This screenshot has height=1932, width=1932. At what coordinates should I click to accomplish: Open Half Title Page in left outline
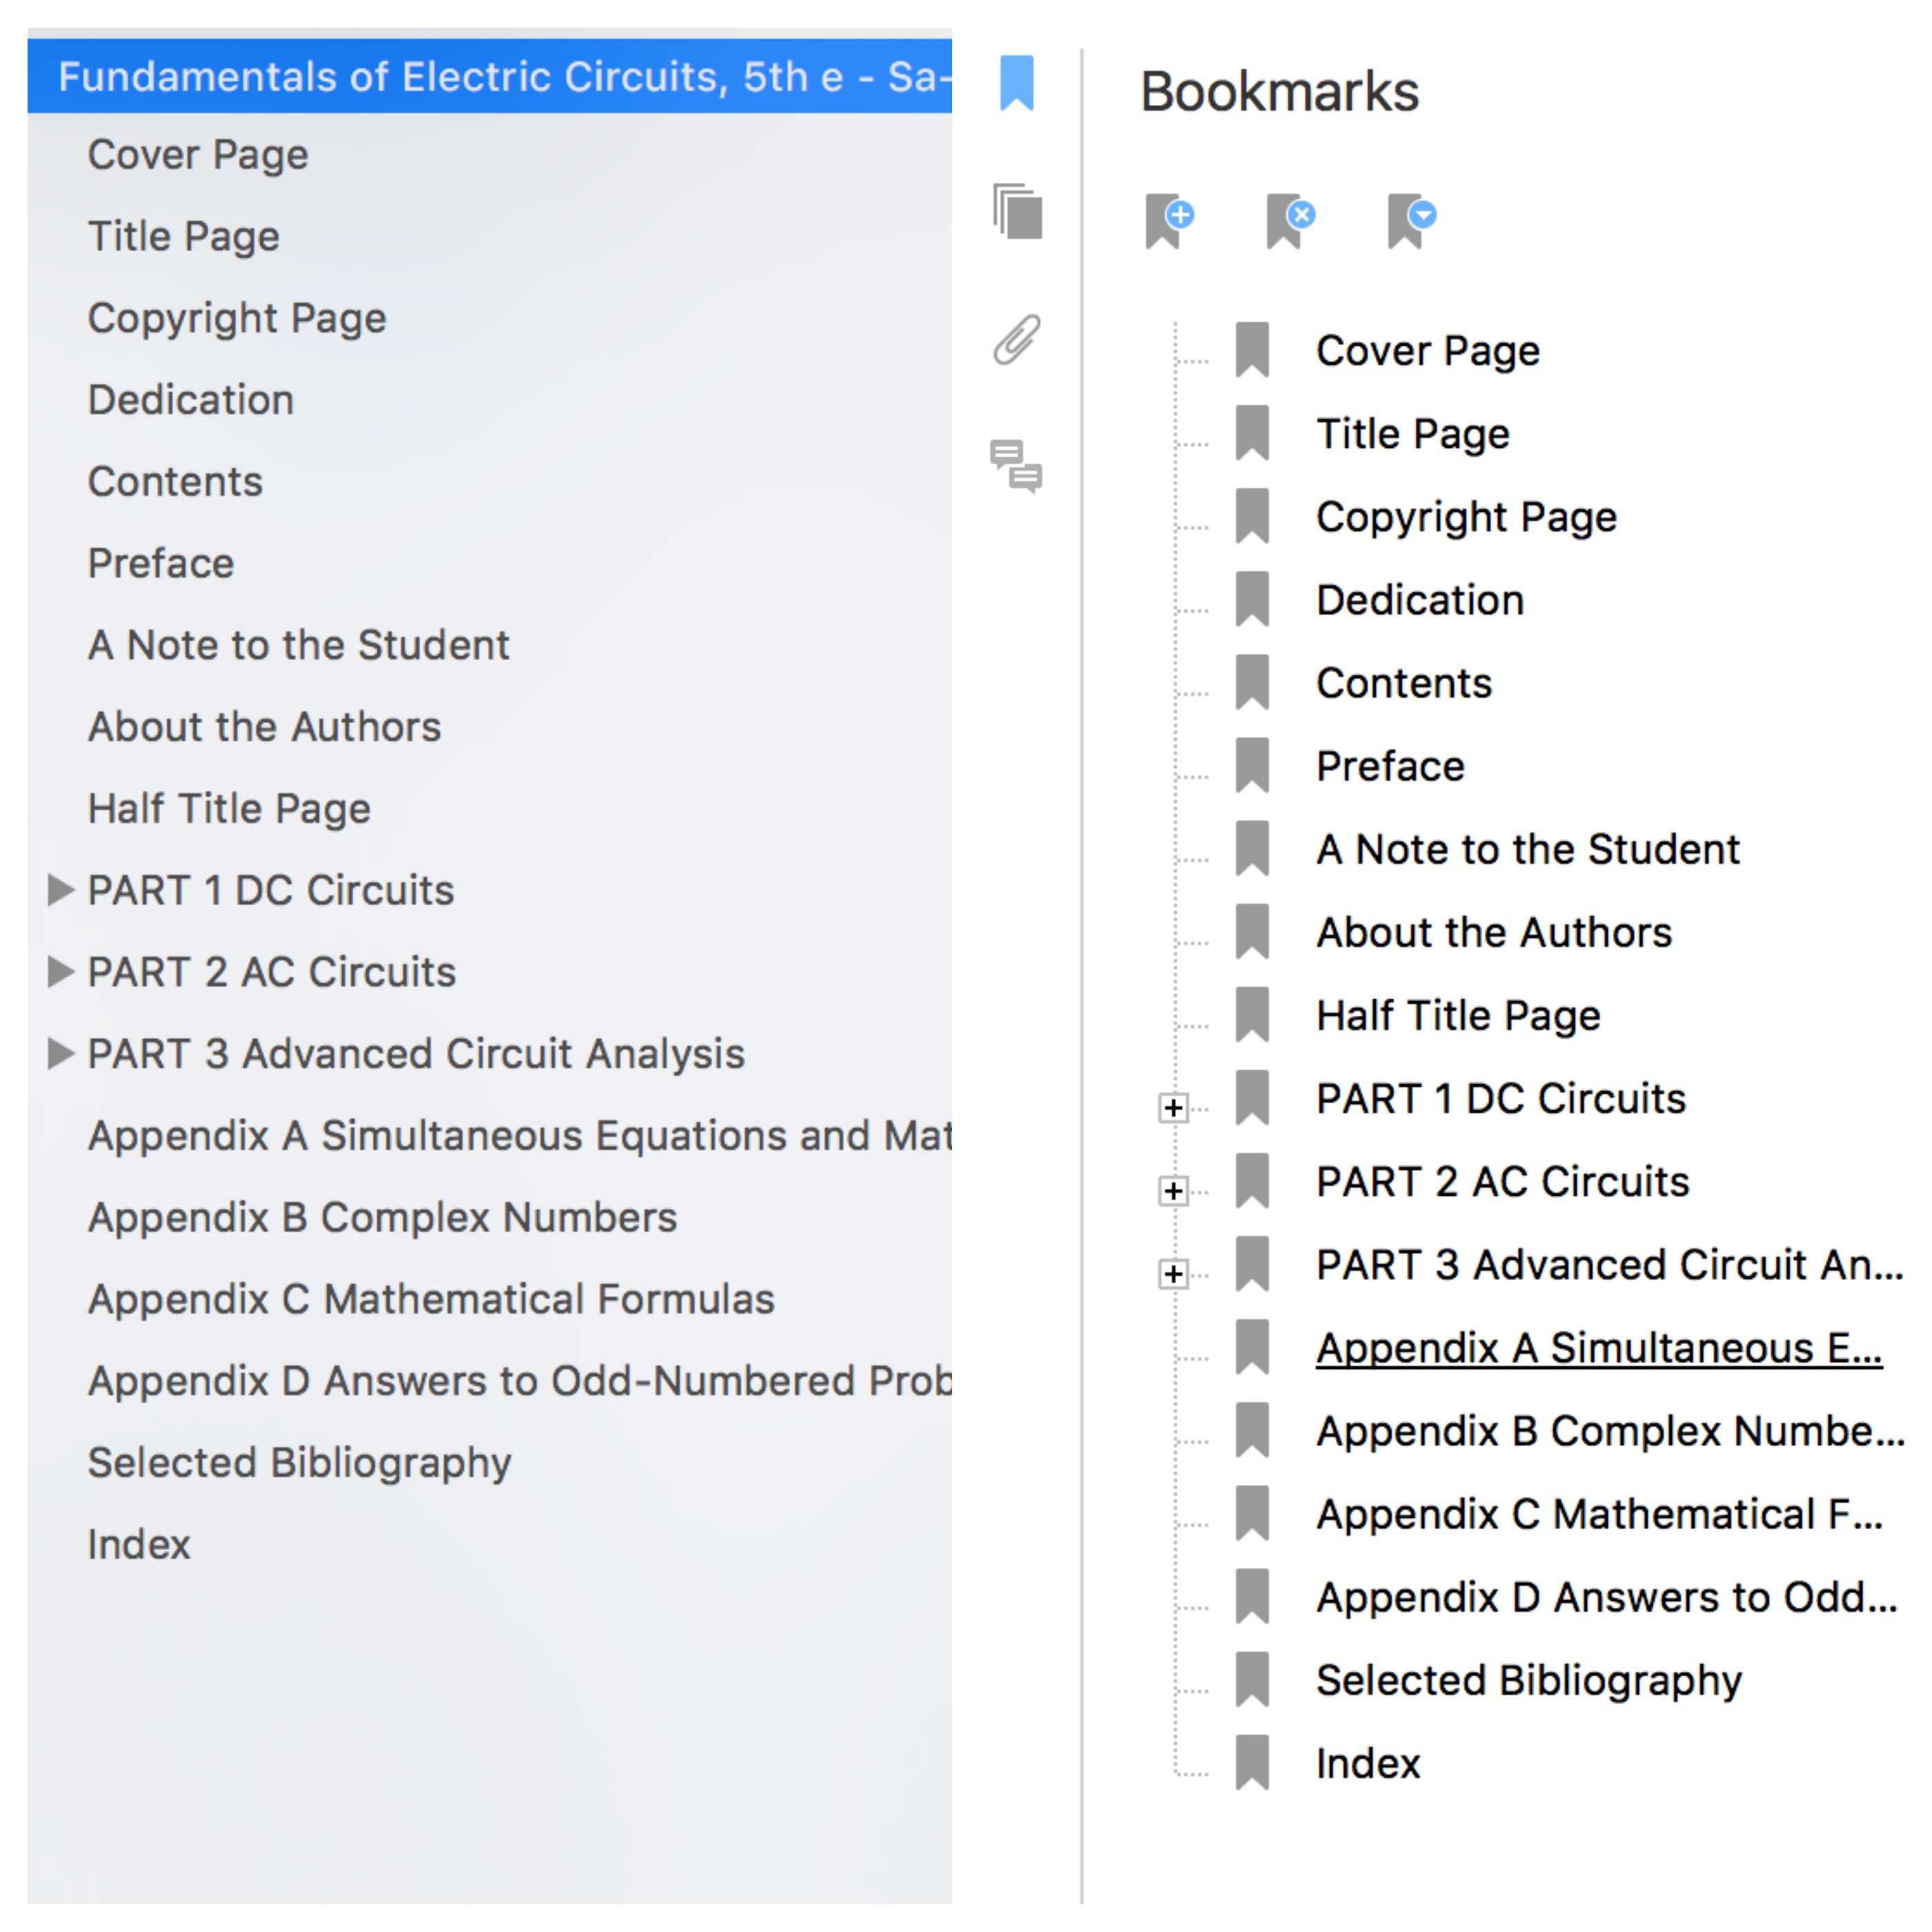click(229, 809)
